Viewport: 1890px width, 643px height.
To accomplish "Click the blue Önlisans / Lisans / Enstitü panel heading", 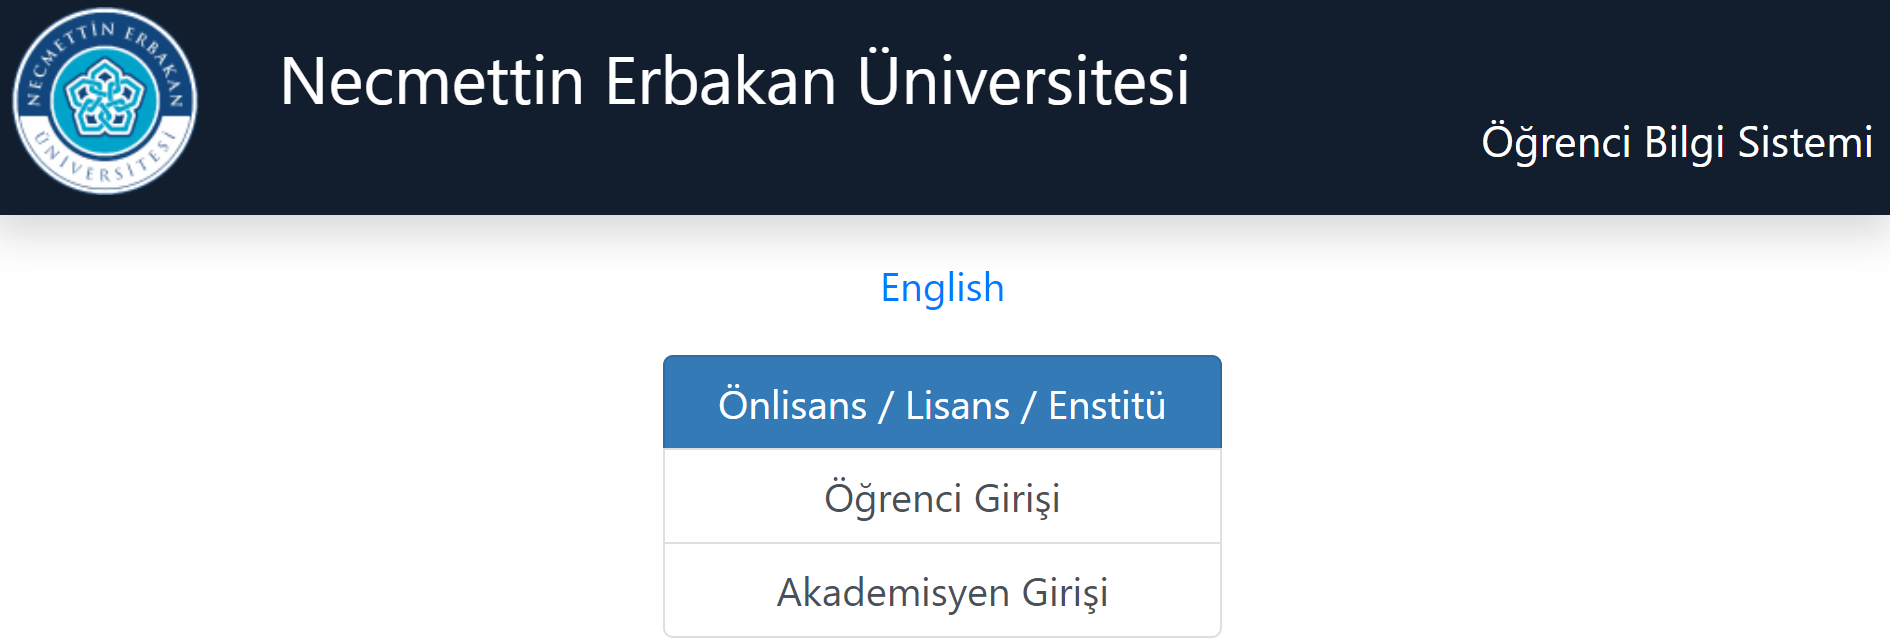I will click(942, 405).
